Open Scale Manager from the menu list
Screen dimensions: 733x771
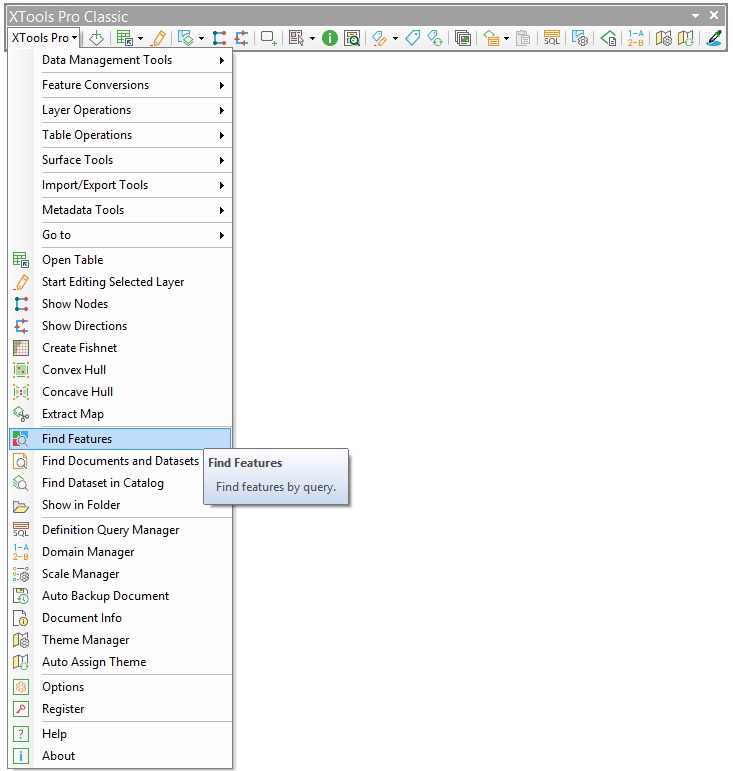pos(120,574)
